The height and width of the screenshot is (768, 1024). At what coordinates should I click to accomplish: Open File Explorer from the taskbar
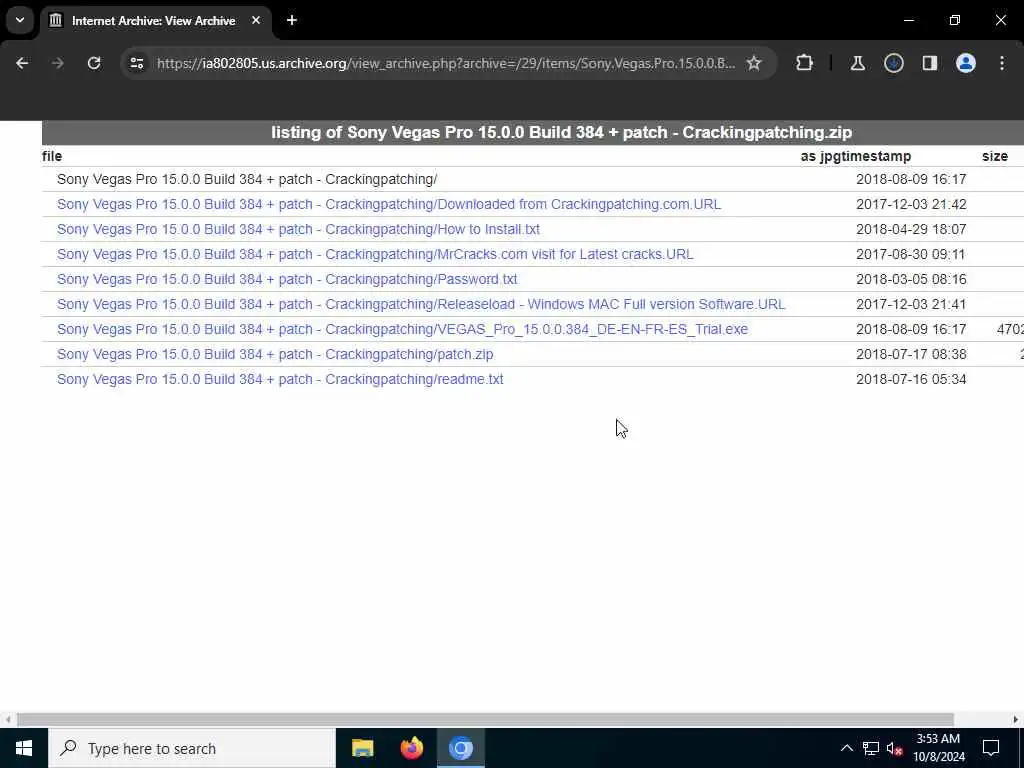362,748
